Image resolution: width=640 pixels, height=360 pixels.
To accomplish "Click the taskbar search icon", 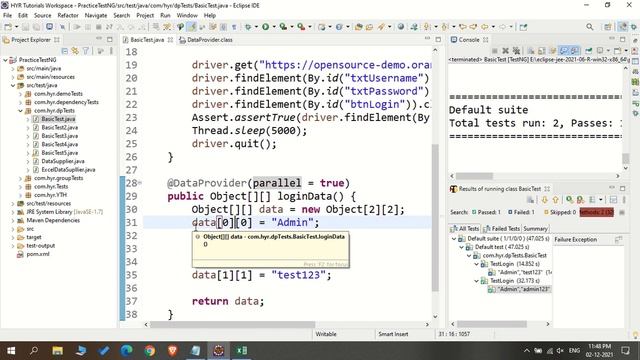I will [34, 351].
